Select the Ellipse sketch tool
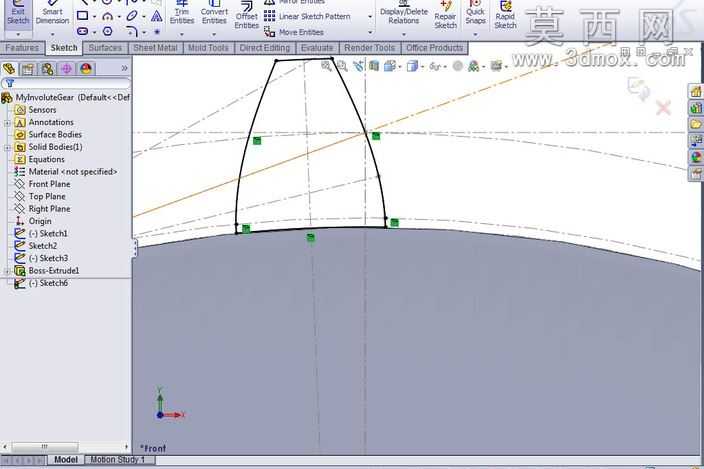 [132, 16]
